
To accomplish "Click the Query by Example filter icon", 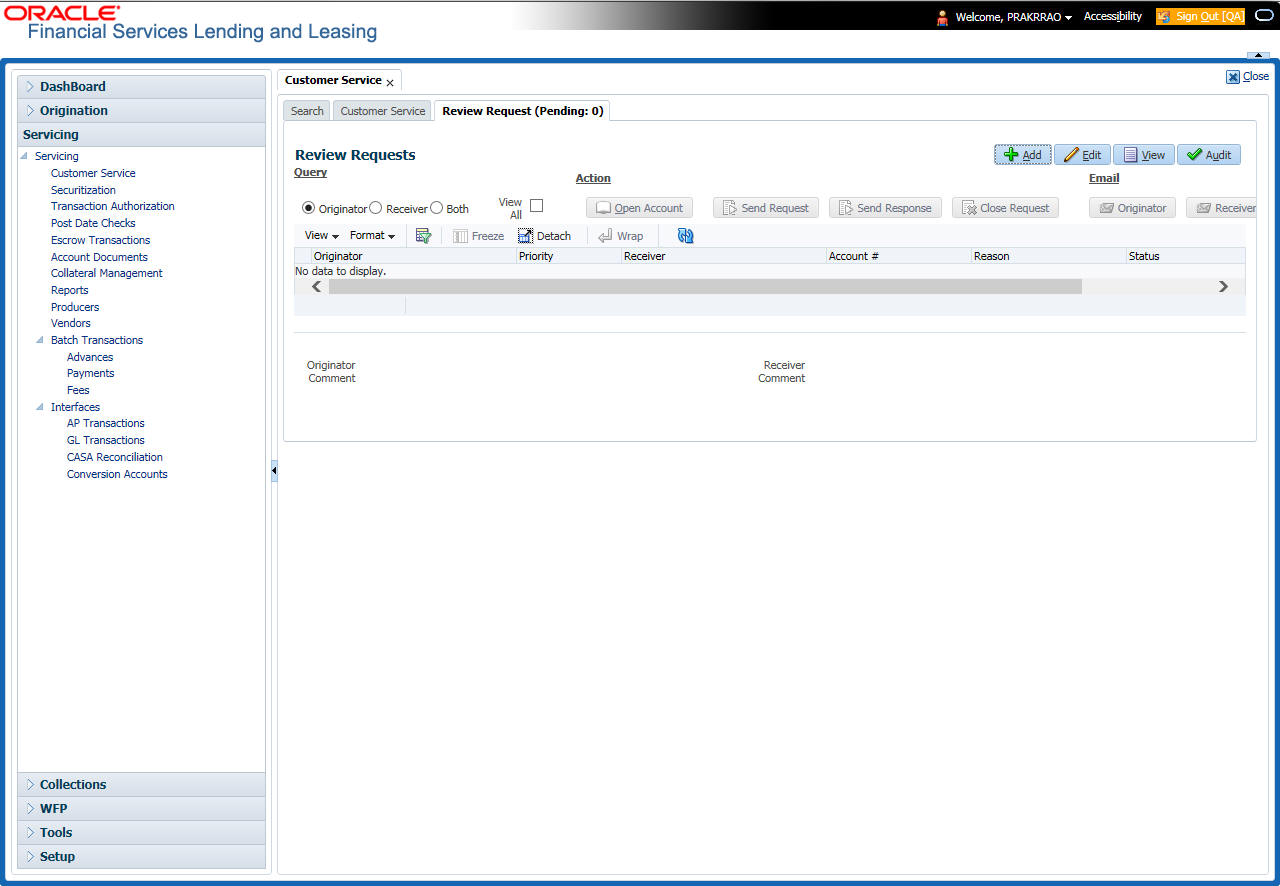I will 423,236.
